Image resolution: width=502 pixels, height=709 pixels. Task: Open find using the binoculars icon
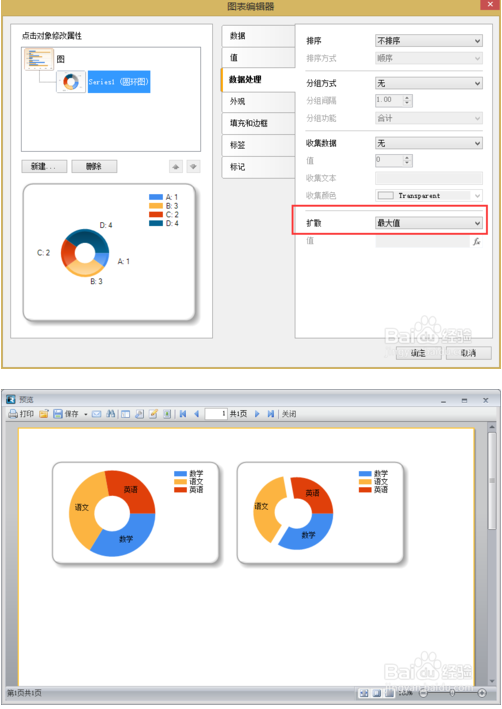[110, 414]
